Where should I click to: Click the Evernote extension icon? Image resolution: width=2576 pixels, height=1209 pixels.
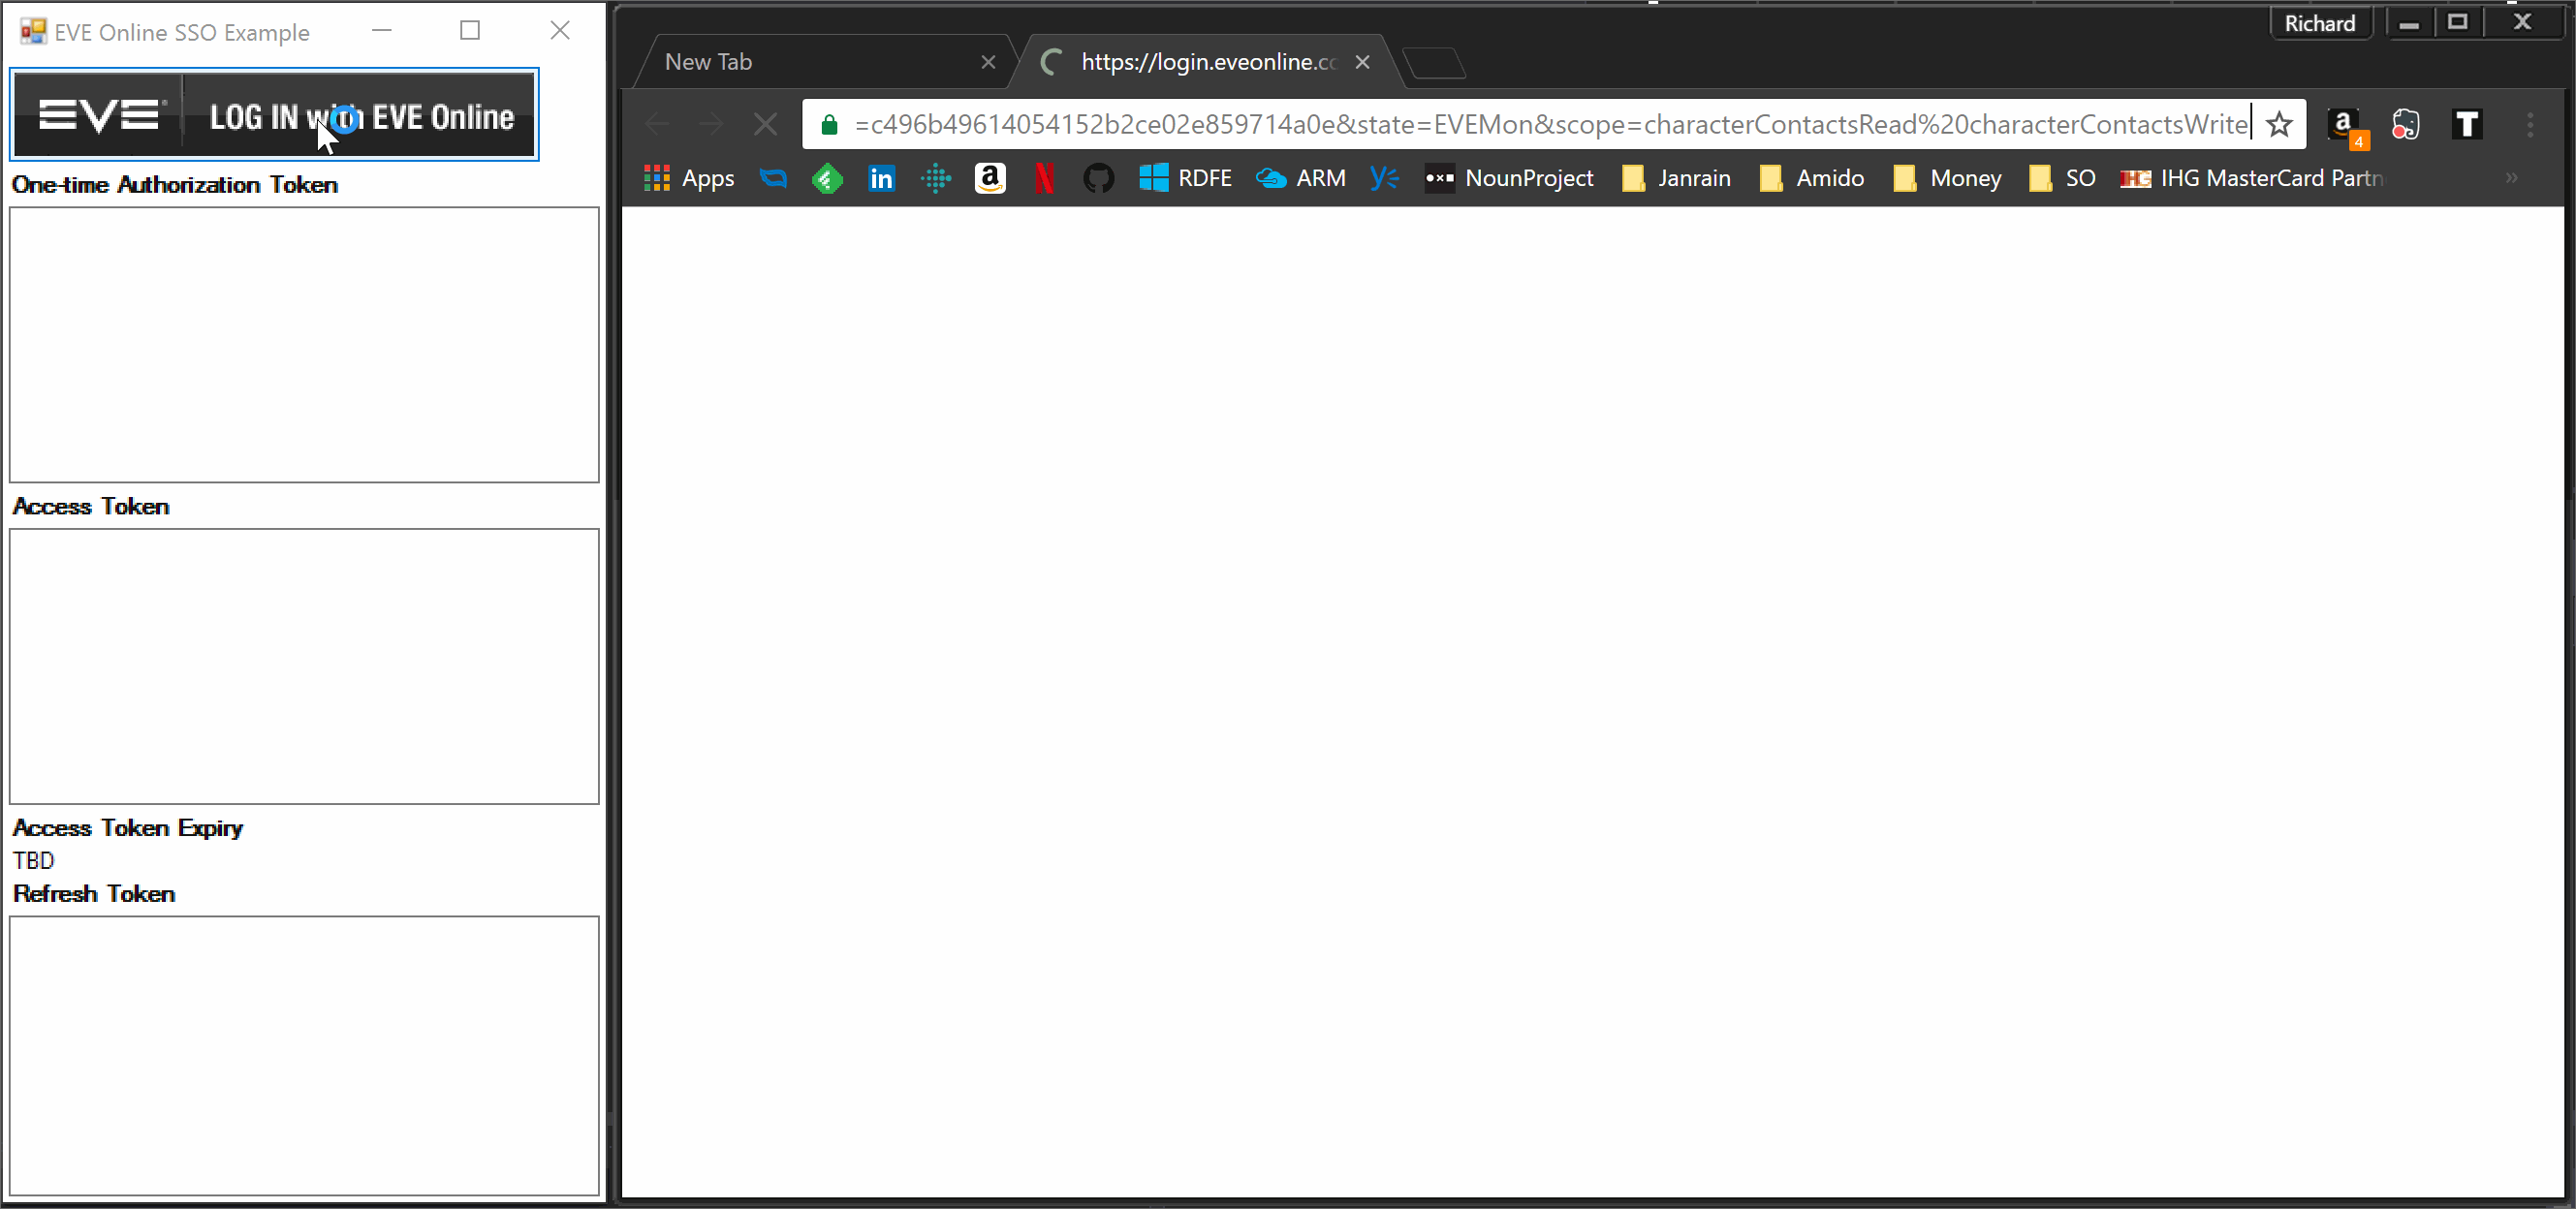tap(2405, 125)
